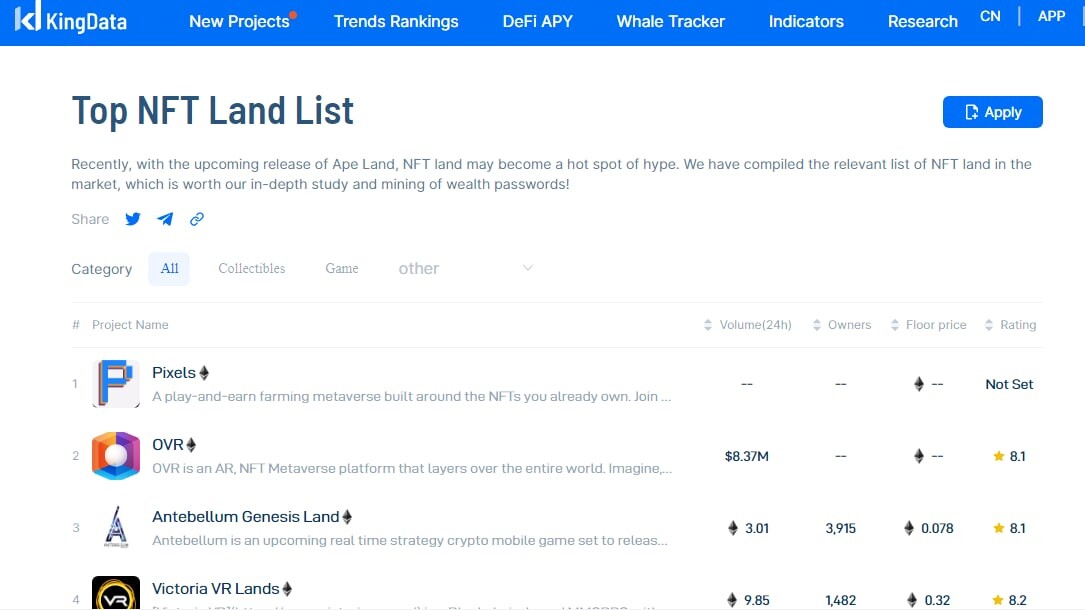Share list via Twitter icon
This screenshot has height=610, width=1085.
click(x=133, y=219)
